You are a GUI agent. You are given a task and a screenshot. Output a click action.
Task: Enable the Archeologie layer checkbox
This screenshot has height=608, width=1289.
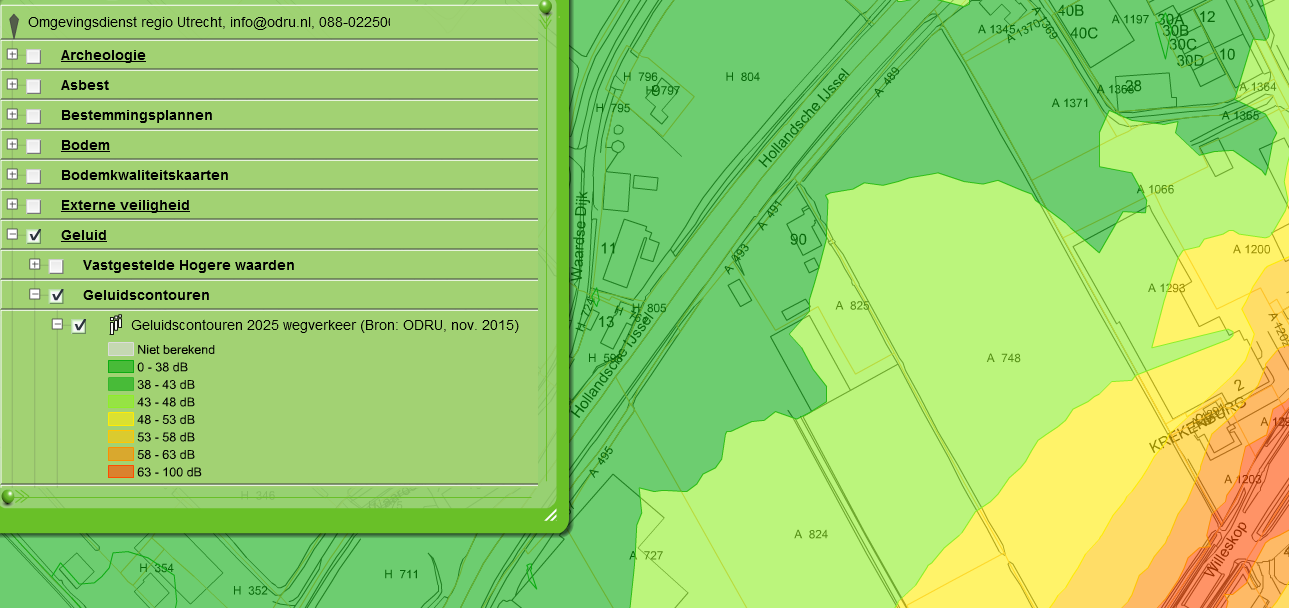pyautogui.click(x=34, y=56)
